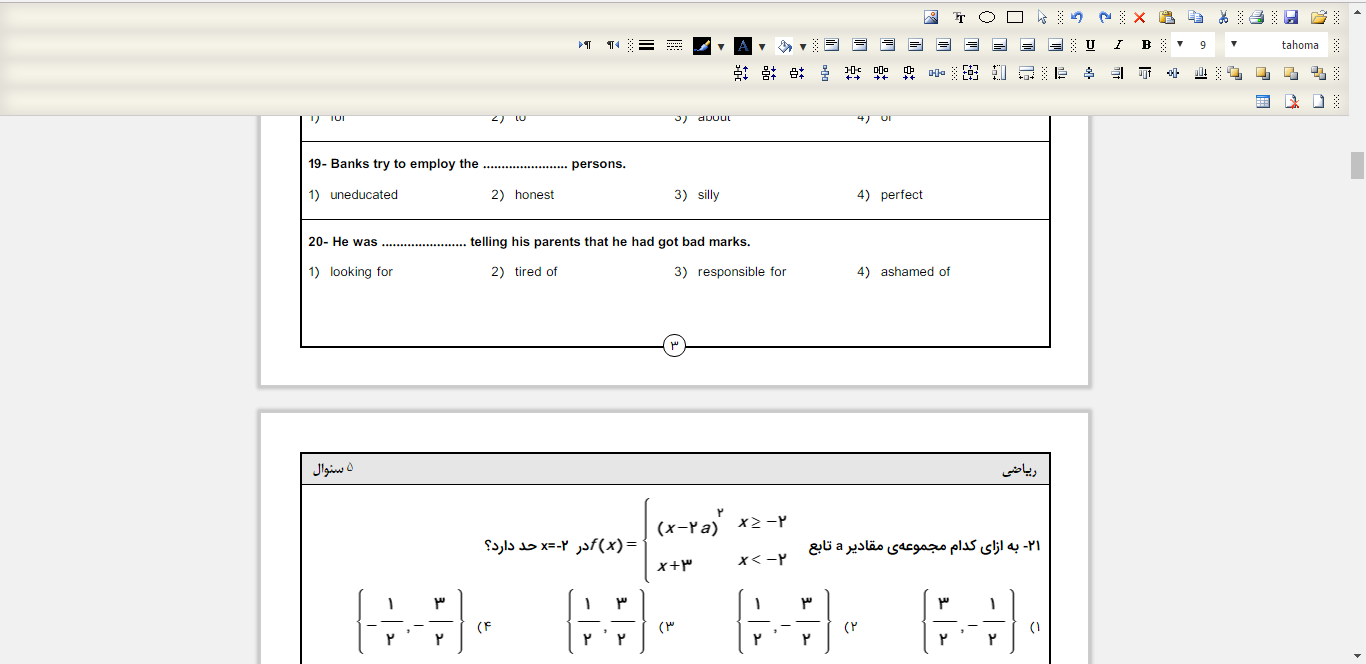This screenshot has height=664, width=1366.
Task: Toggle bold formatting
Action: point(1146,45)
